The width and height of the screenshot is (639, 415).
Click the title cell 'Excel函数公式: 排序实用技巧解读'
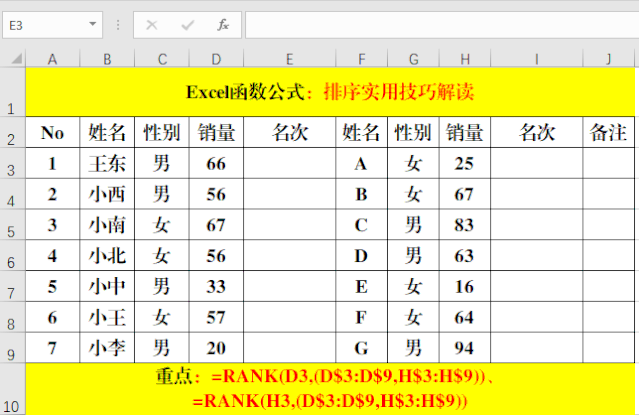click(330, 92)
